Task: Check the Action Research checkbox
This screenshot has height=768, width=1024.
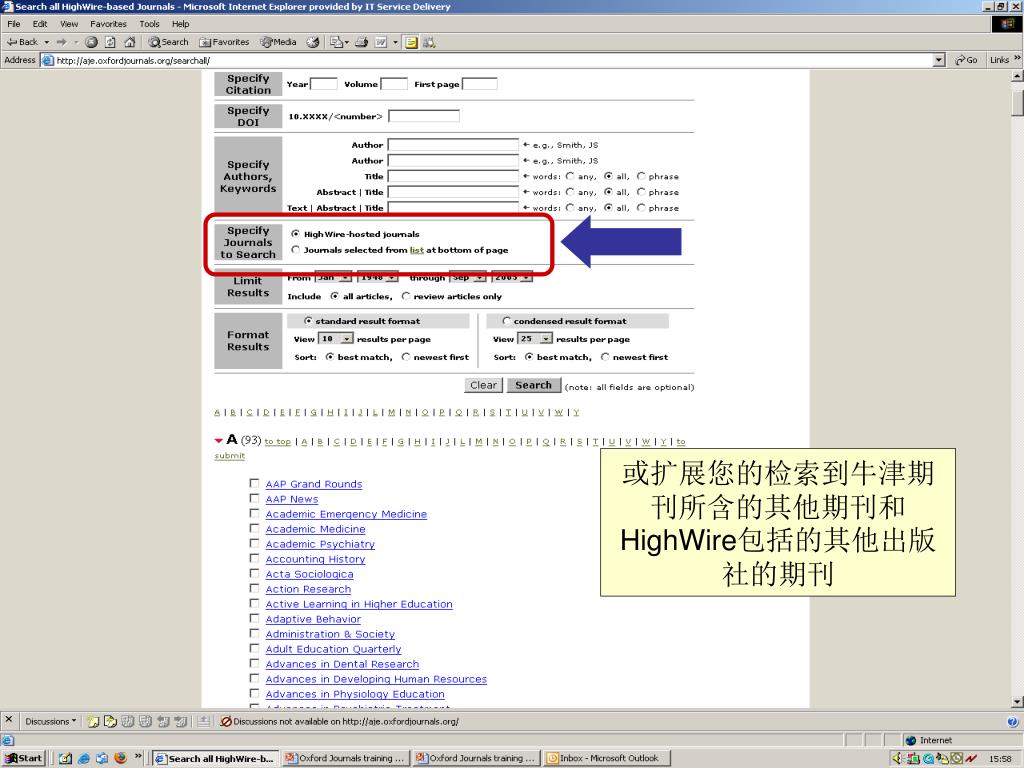Action: pyautogui.click(x=254, y=588)
